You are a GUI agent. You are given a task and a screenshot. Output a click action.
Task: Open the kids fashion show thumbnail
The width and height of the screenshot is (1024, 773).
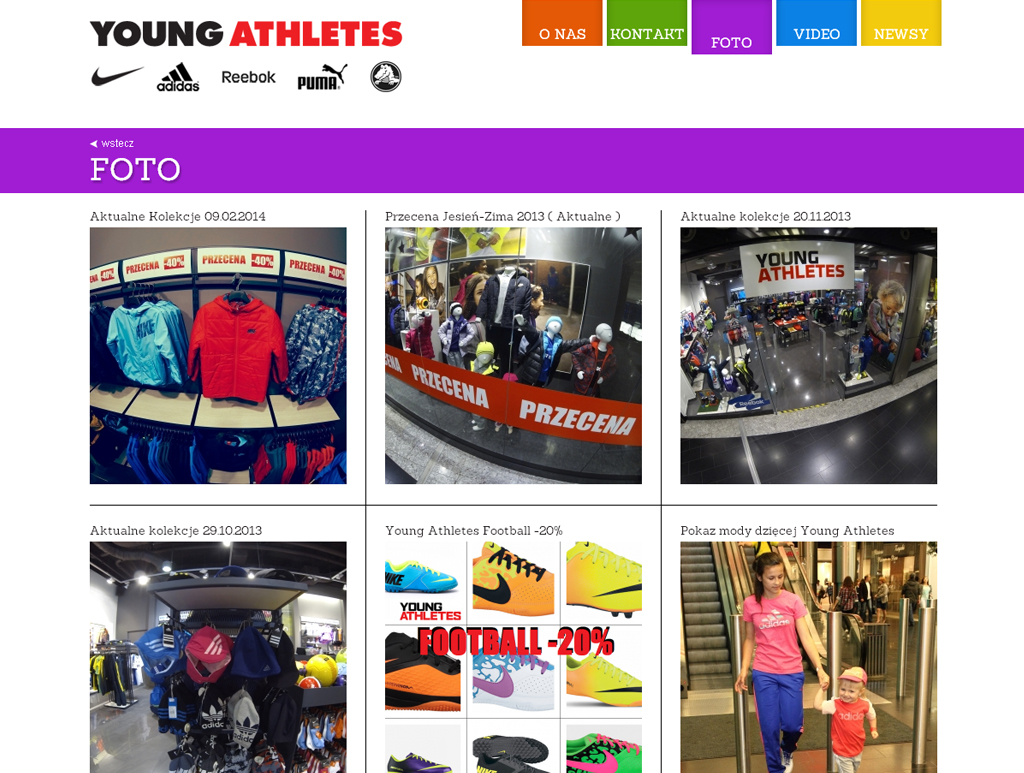tap(808, 657)
